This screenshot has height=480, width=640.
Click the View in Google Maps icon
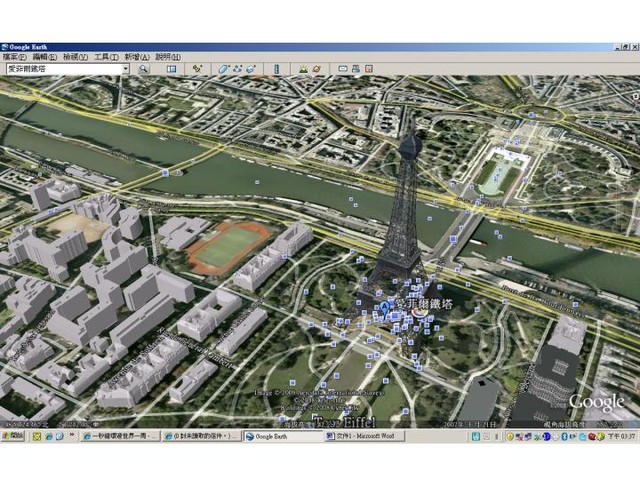coord(369,69)
